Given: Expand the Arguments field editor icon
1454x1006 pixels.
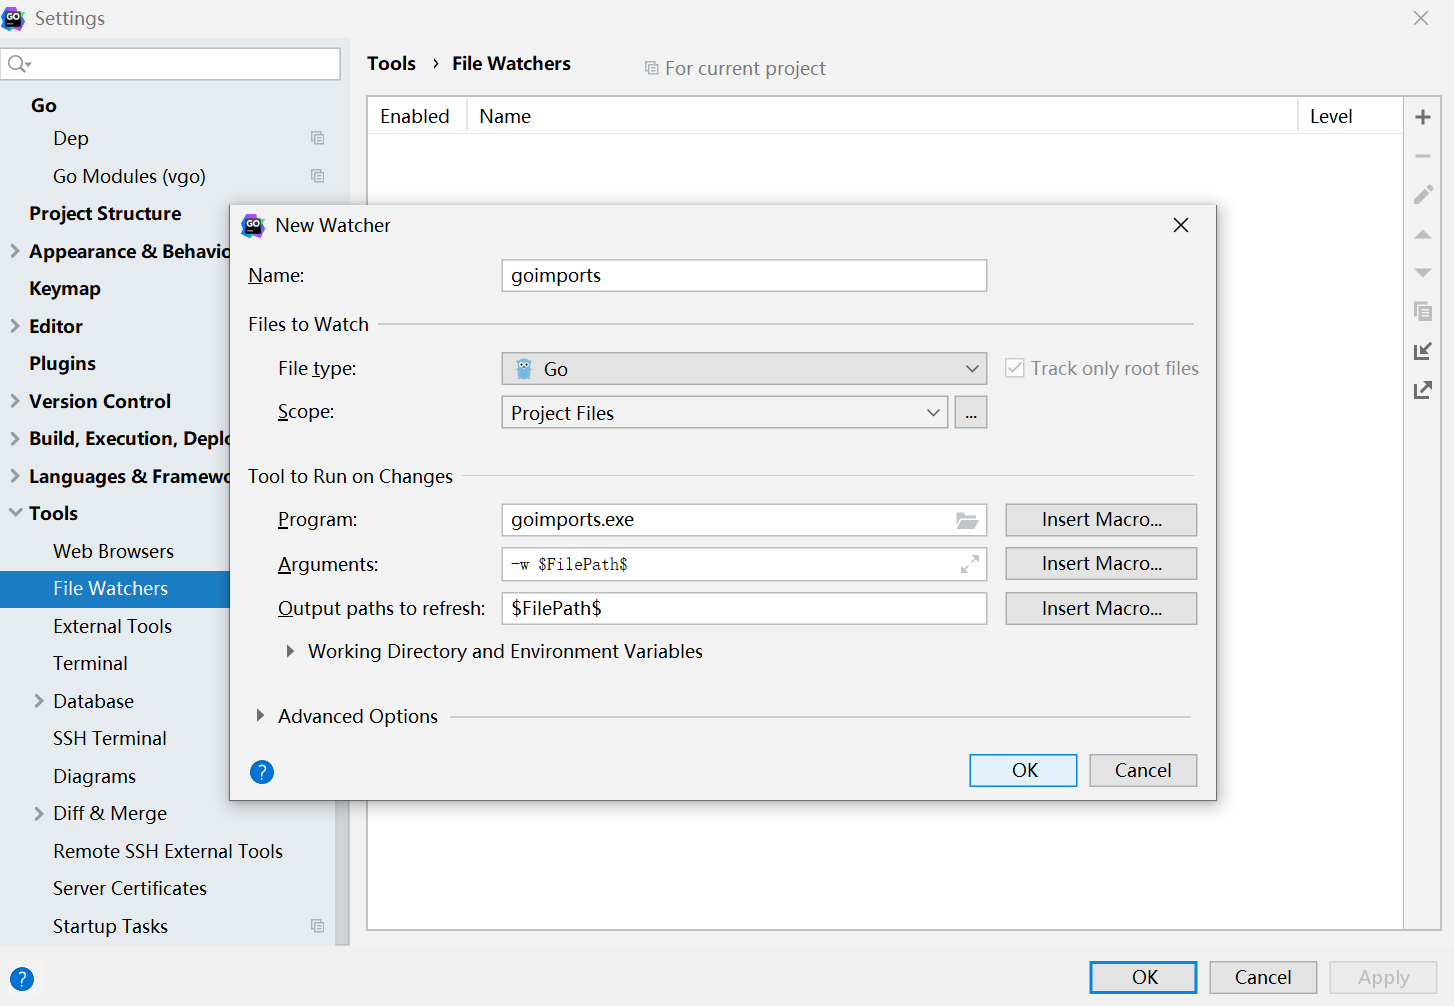Looking at the screenshot, I should pyautogui.click(x=969, y=565).
